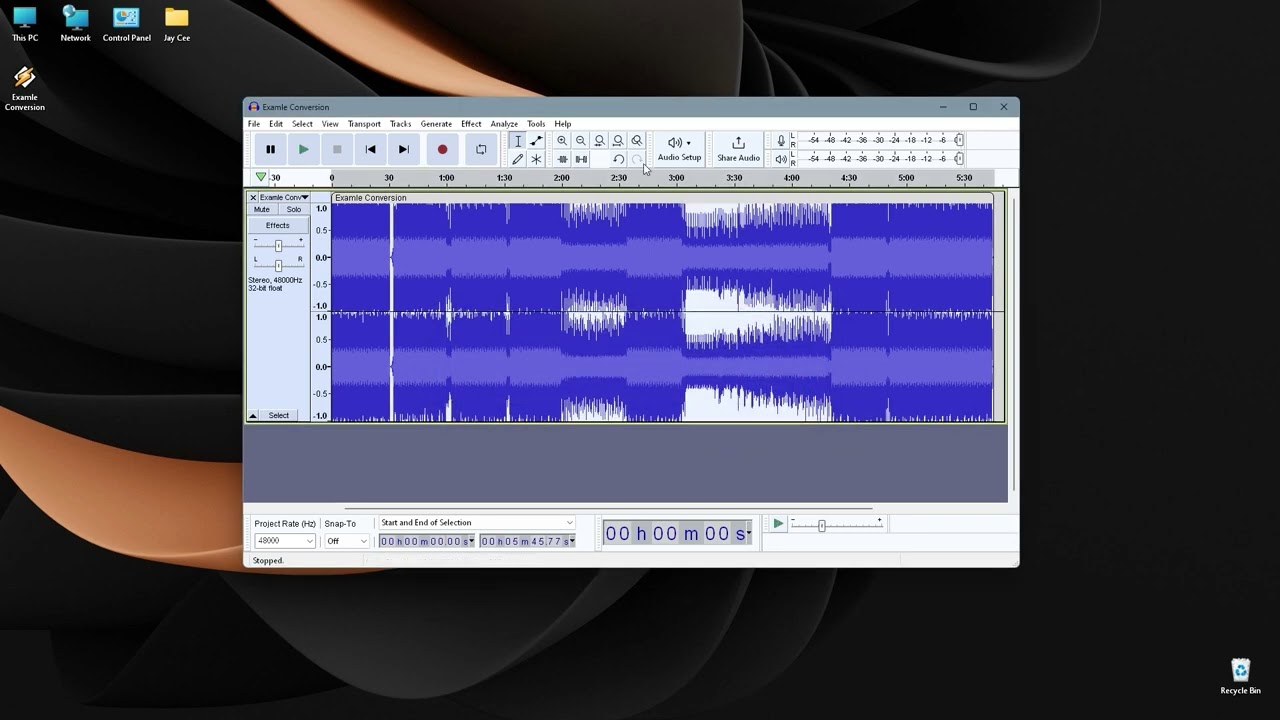The width and height of the screenshot is (1280, 720).
Task: Adjust the playback speed slider
Action: click(822, 525)
